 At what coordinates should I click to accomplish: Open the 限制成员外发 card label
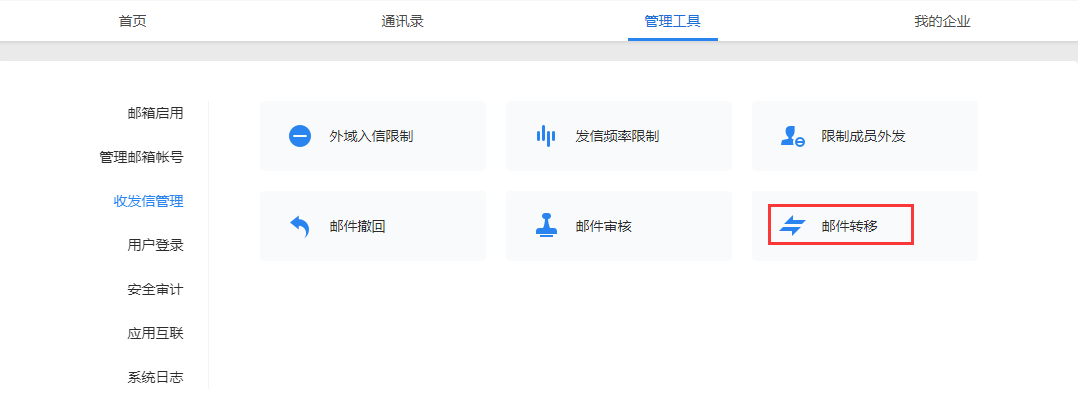(864, 136)
